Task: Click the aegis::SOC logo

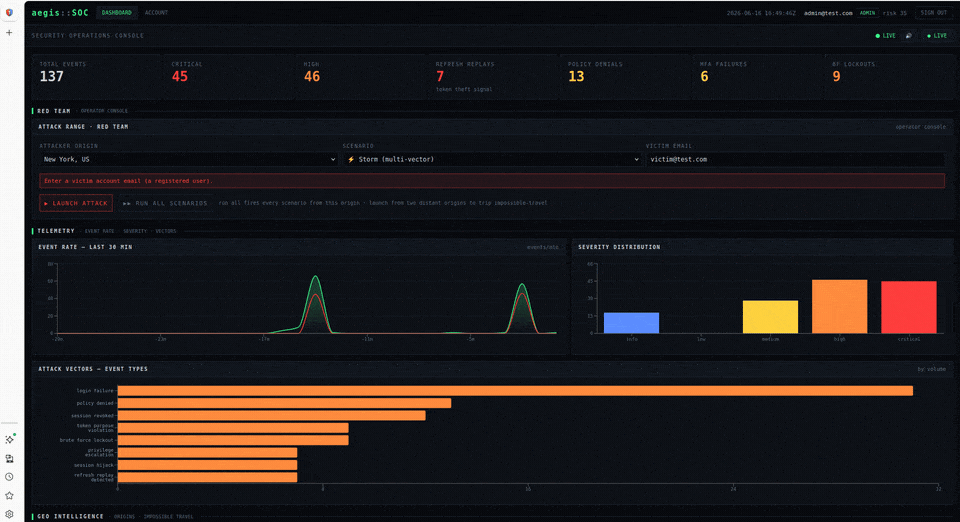Action: pyautogui.click(x=60, y=13)
